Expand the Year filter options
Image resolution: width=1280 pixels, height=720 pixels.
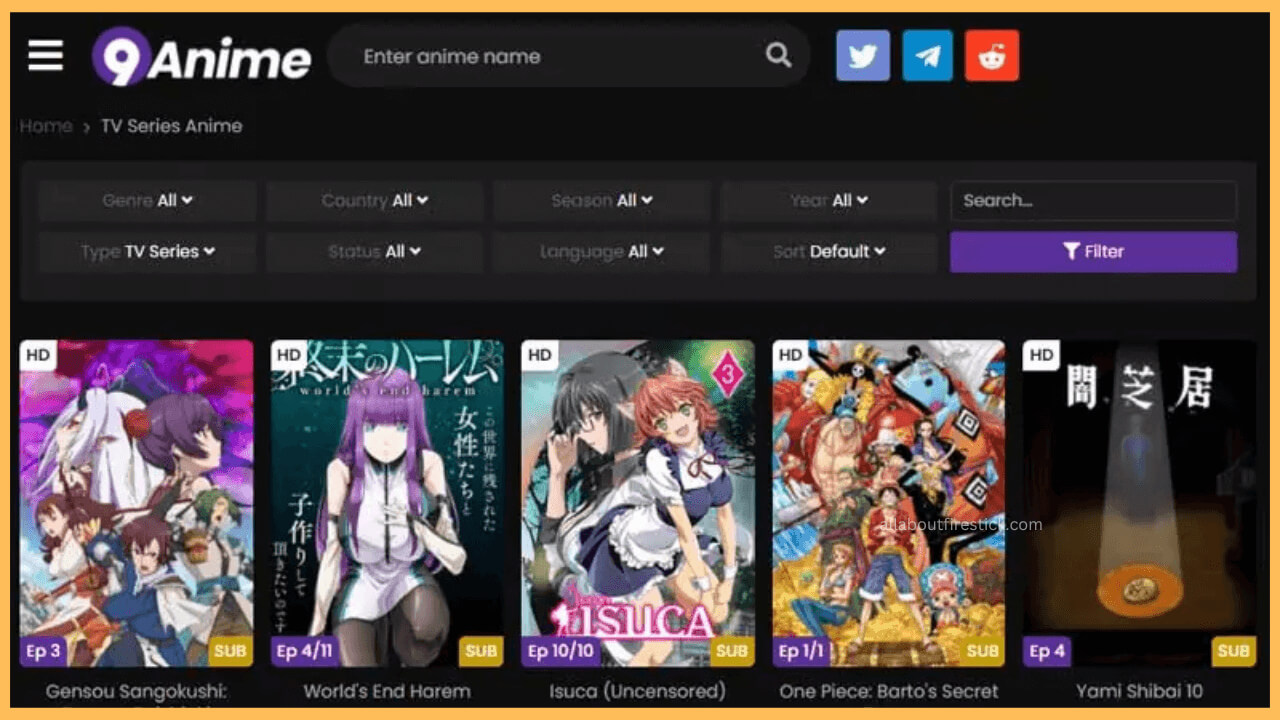(x=829, y=200)
